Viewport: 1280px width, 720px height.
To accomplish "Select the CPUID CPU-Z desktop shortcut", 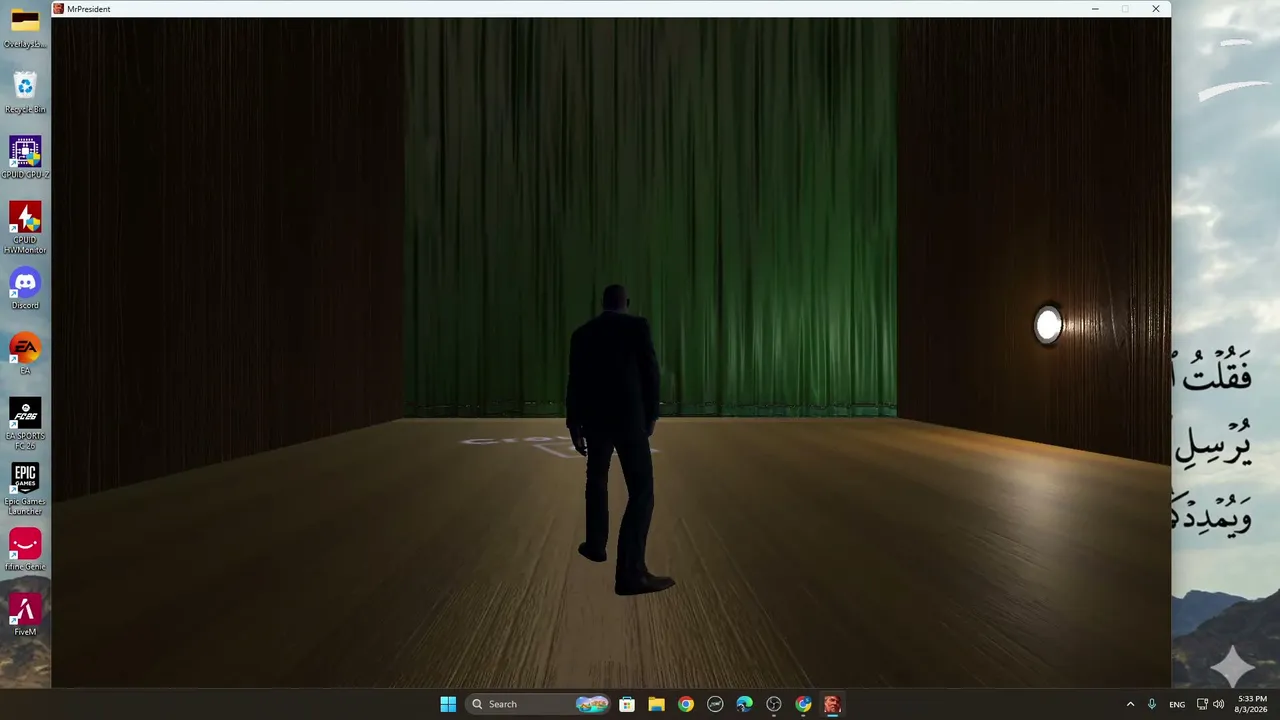I will pyautogui.click(x=25, y=158).
